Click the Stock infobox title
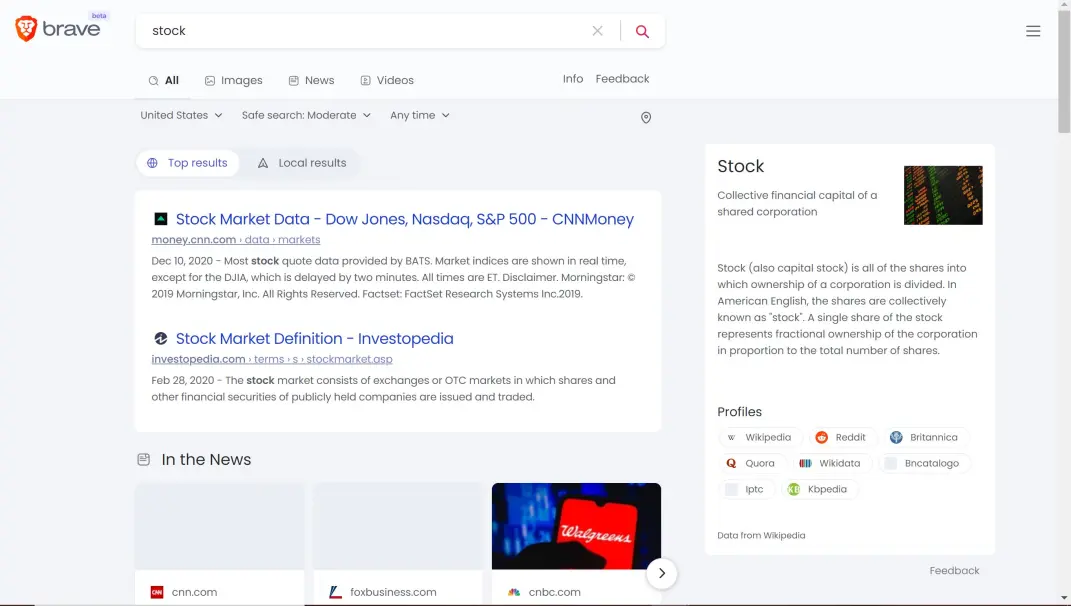 pyautogui.click(x=740, y=166)
